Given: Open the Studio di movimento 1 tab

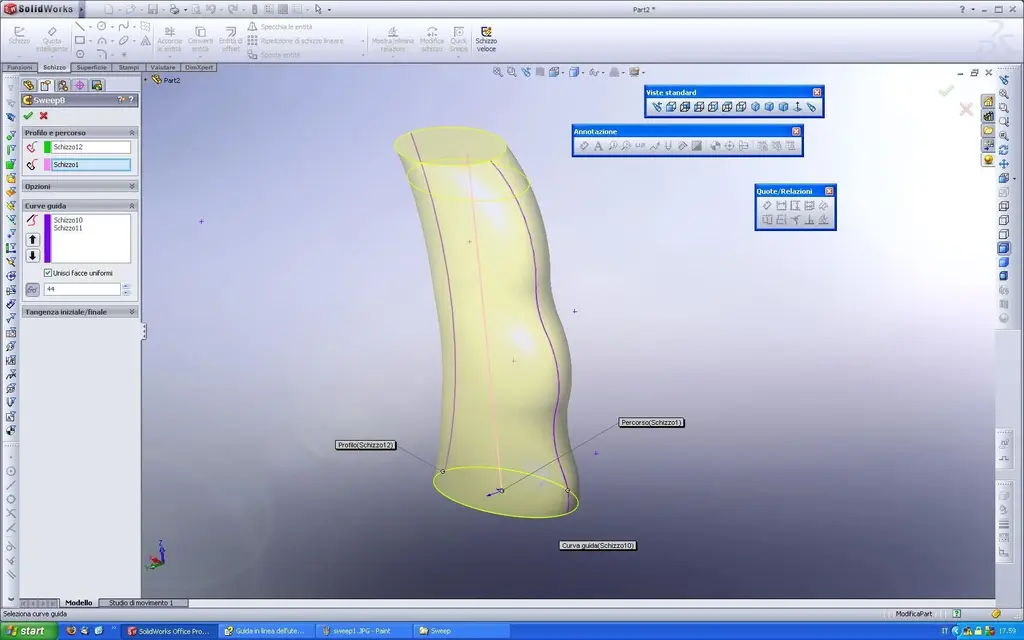Looking at the screenshot, I should (x=143, y=603).
